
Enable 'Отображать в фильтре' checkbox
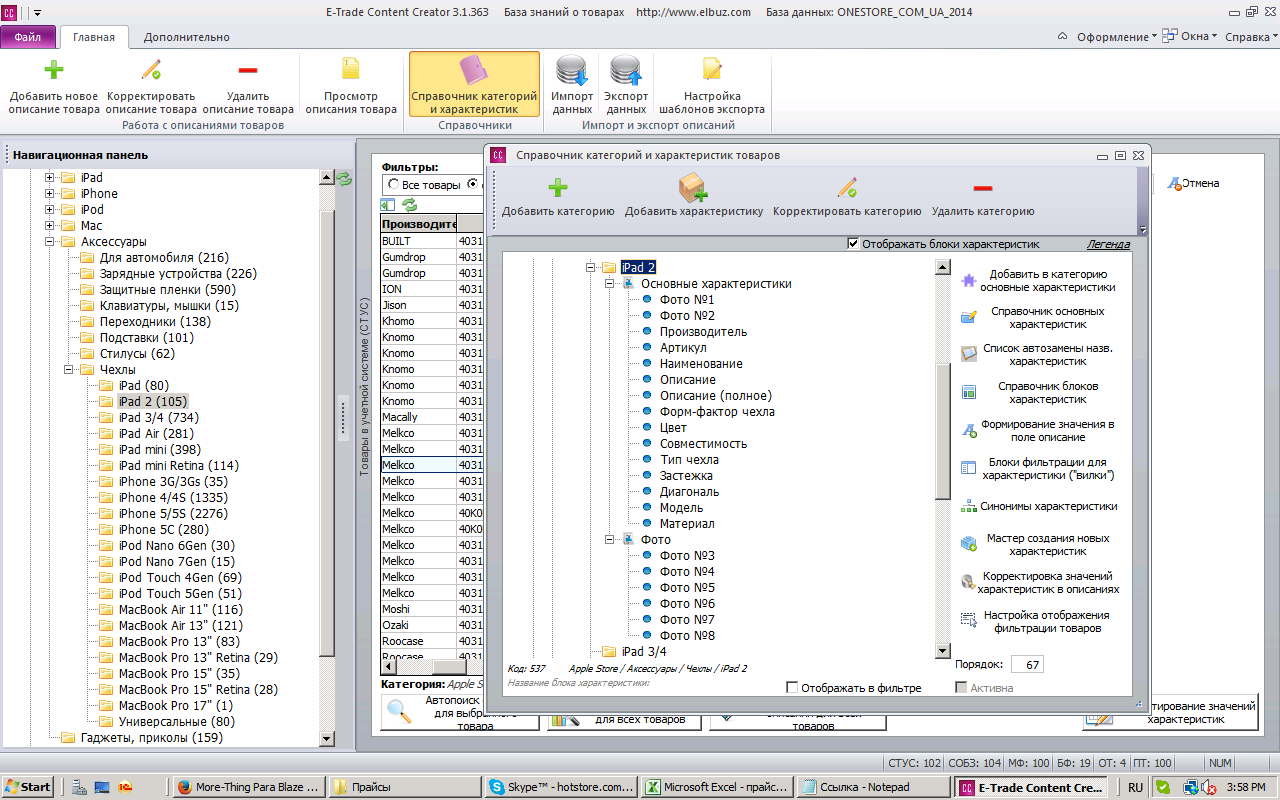793,688
